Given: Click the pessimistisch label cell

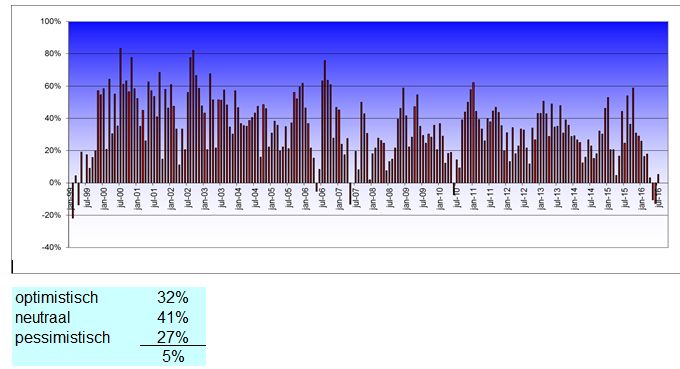Looking at the screenshot, I should pyautogui.click(x=62, y=337).
